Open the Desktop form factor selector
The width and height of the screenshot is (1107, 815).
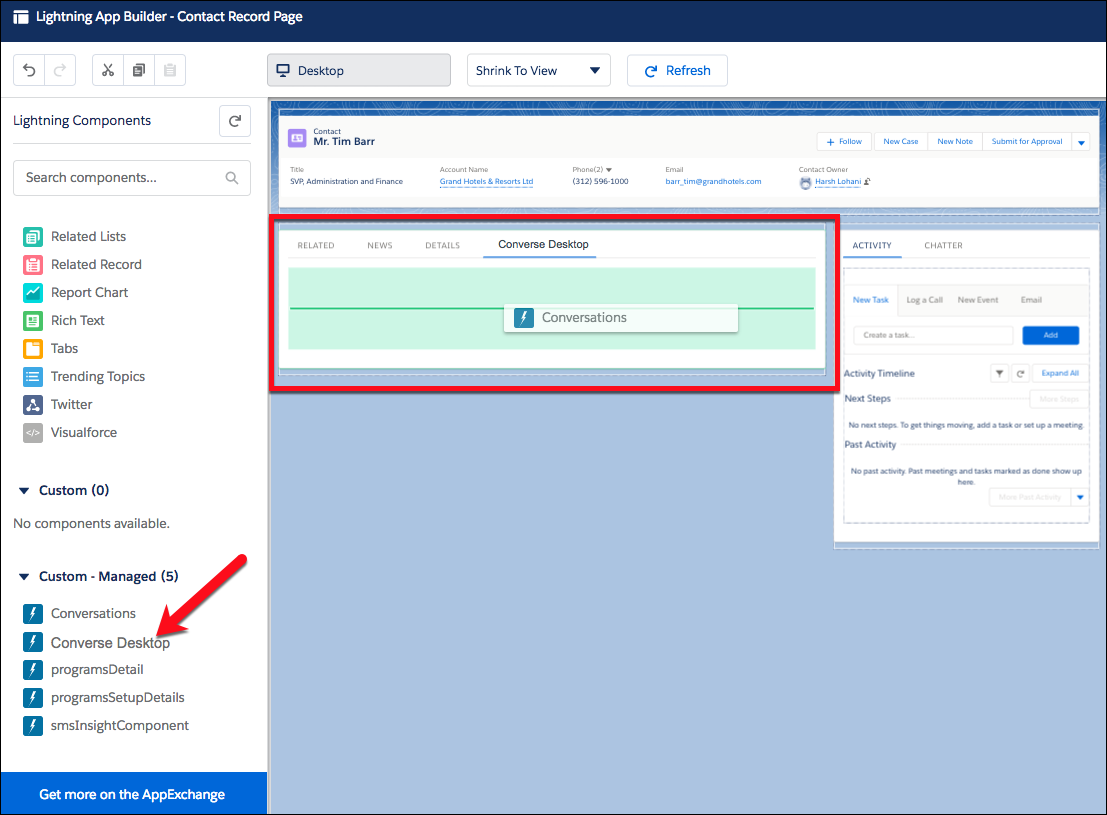coord(359,70)
